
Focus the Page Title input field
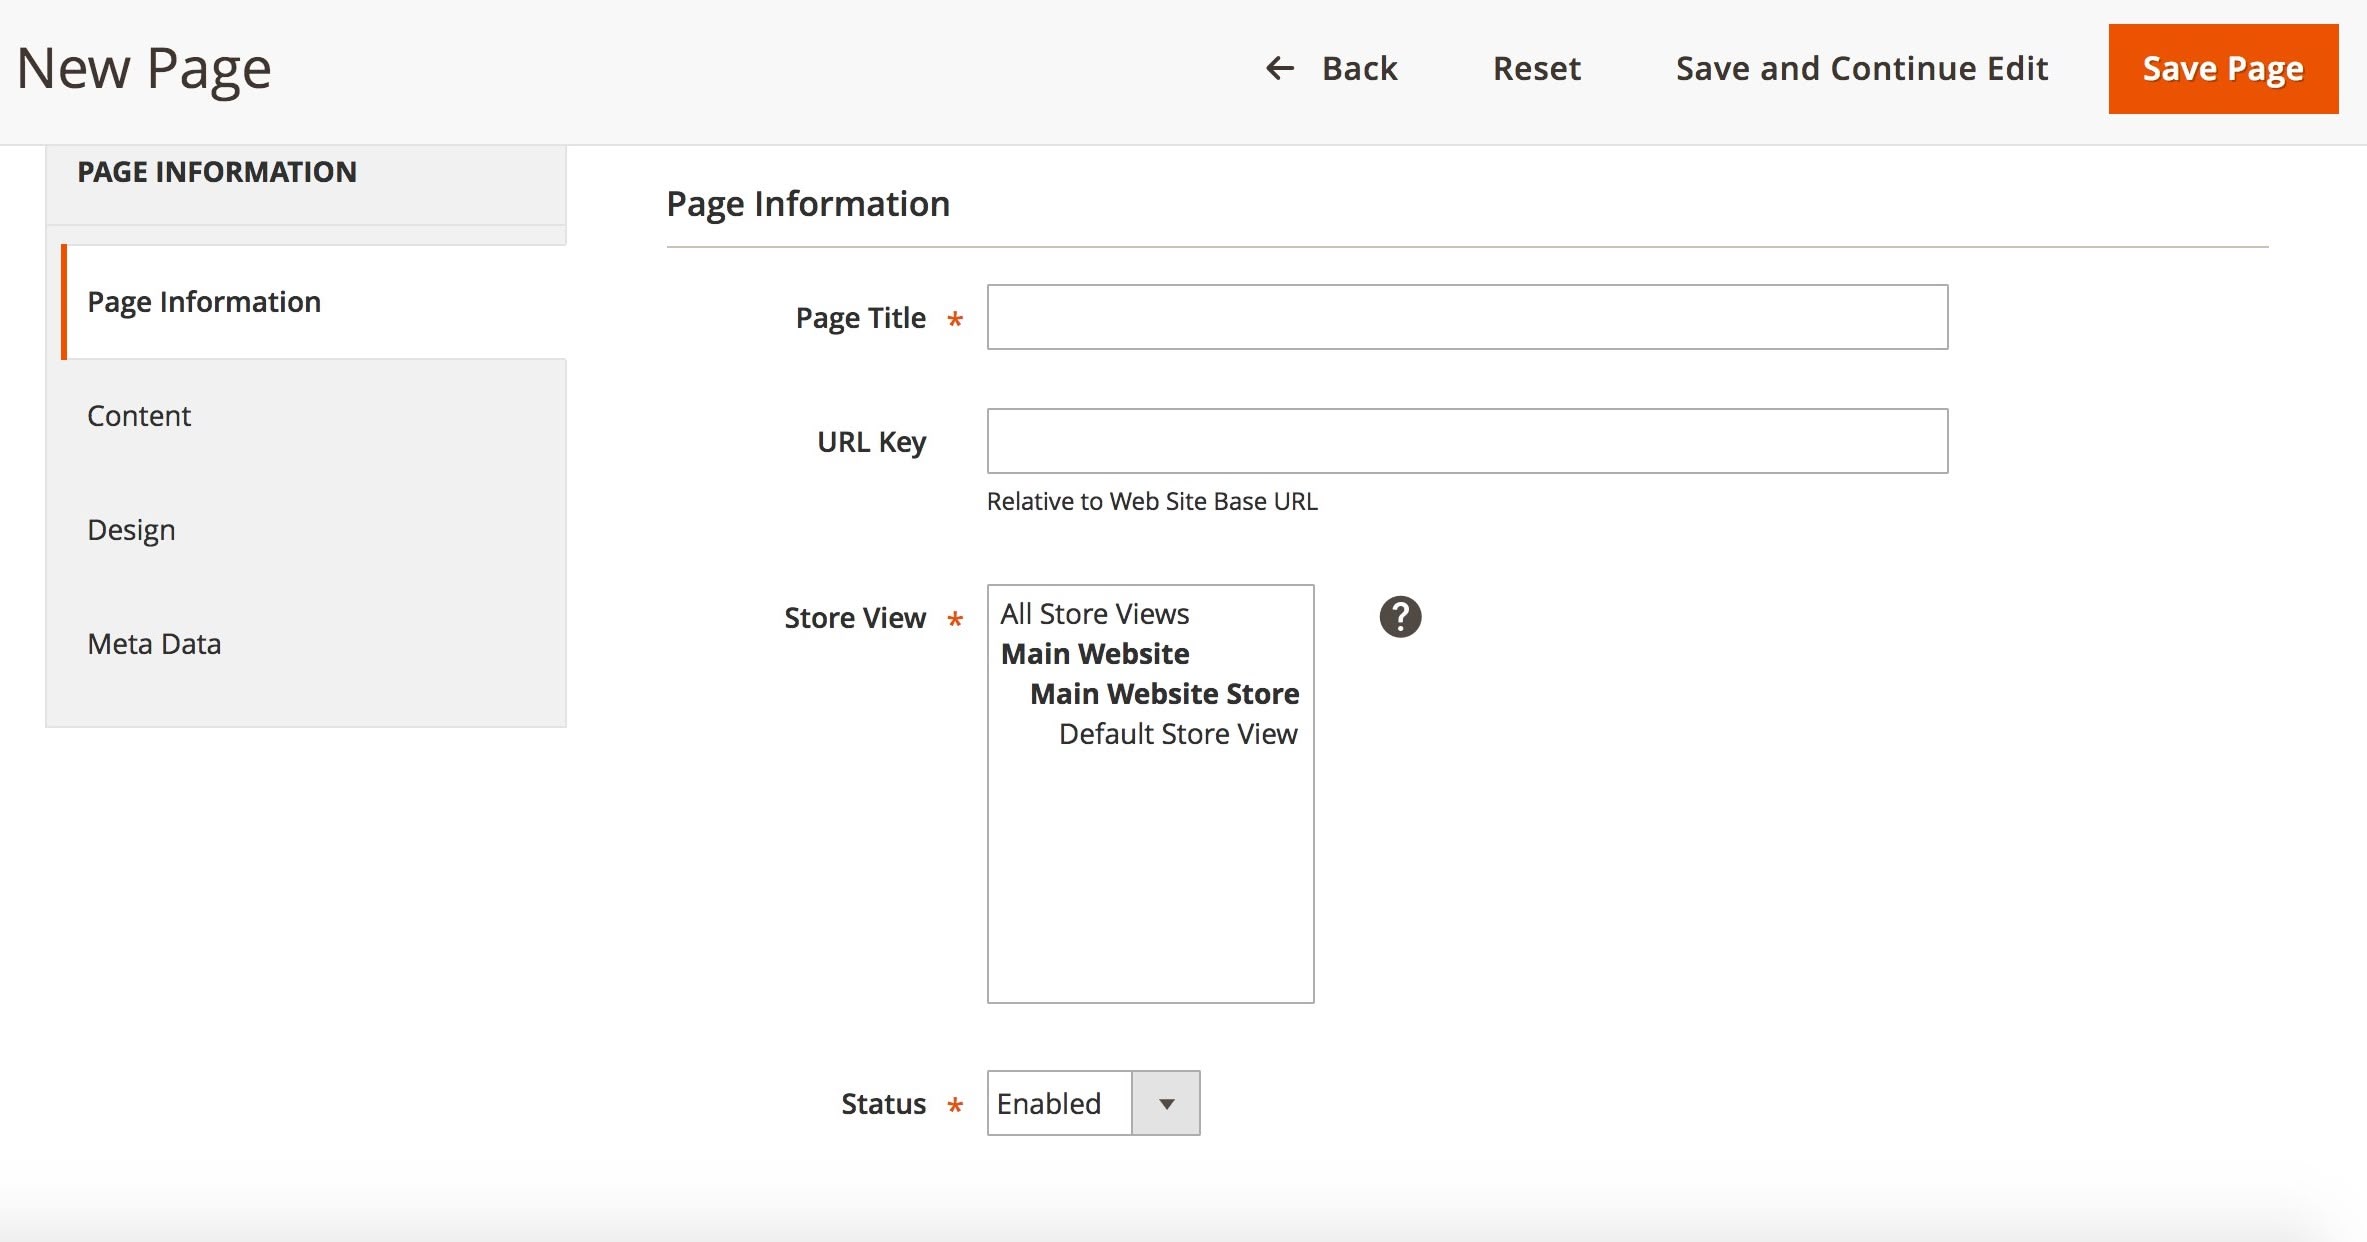coord(1467,317)
